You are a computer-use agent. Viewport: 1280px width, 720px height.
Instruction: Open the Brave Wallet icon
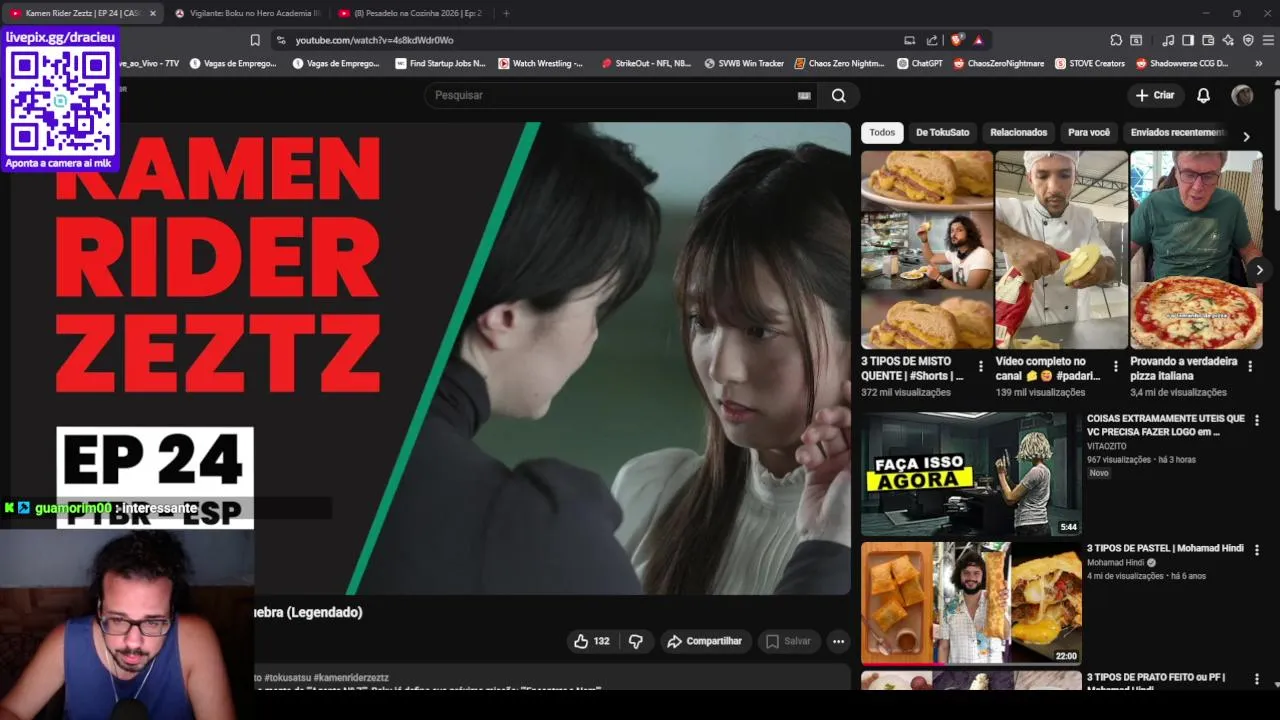tap(1208, 40)
